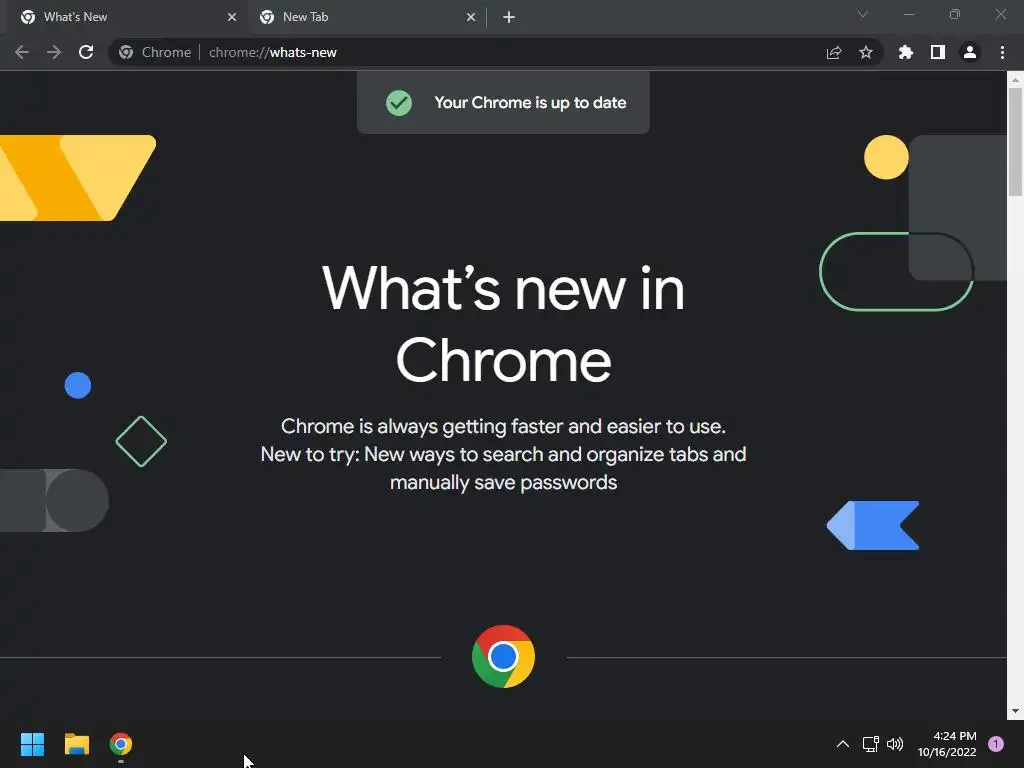
Task: Reload the What's New page
Action: 86,52
